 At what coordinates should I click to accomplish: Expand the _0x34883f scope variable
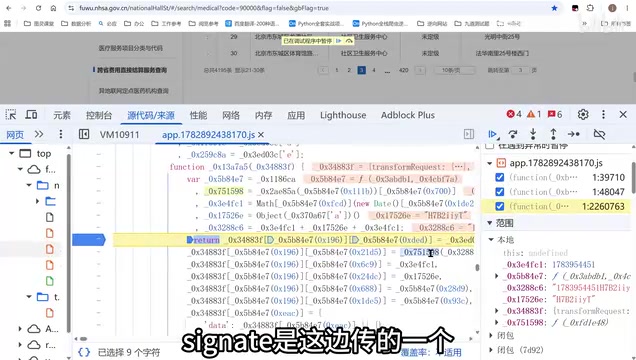[497, 311]
